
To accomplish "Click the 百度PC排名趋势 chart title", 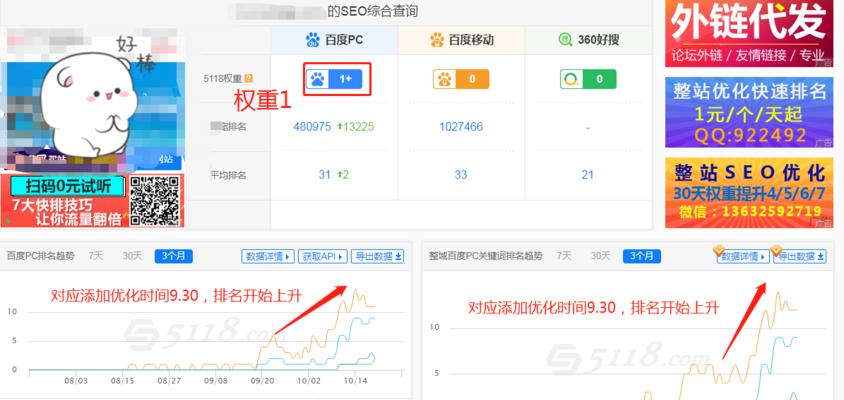I will click(x=41, y=256).
